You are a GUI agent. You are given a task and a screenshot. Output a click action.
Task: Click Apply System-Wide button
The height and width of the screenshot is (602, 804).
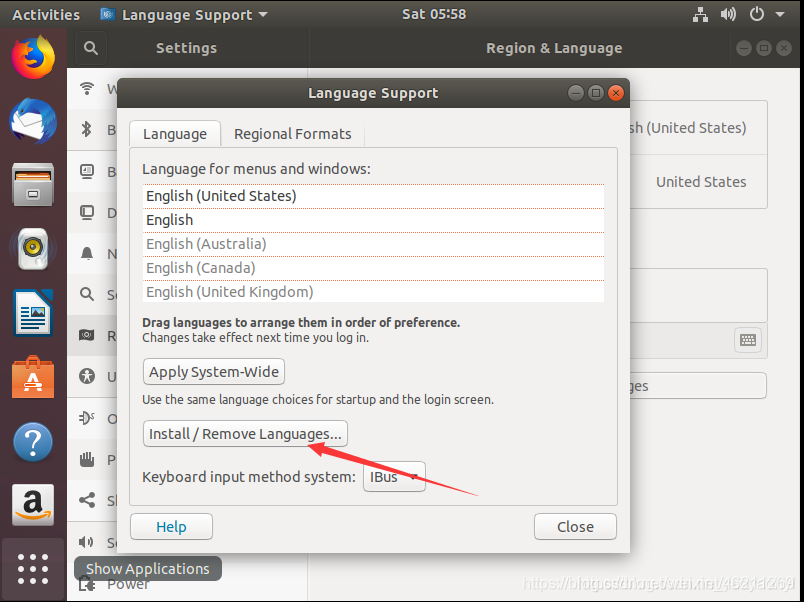click(x=214, y=372)
